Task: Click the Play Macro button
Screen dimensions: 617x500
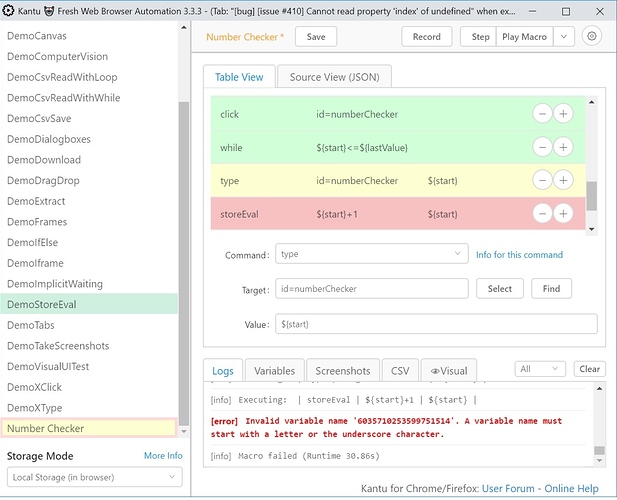Action: tap(525, 37)
